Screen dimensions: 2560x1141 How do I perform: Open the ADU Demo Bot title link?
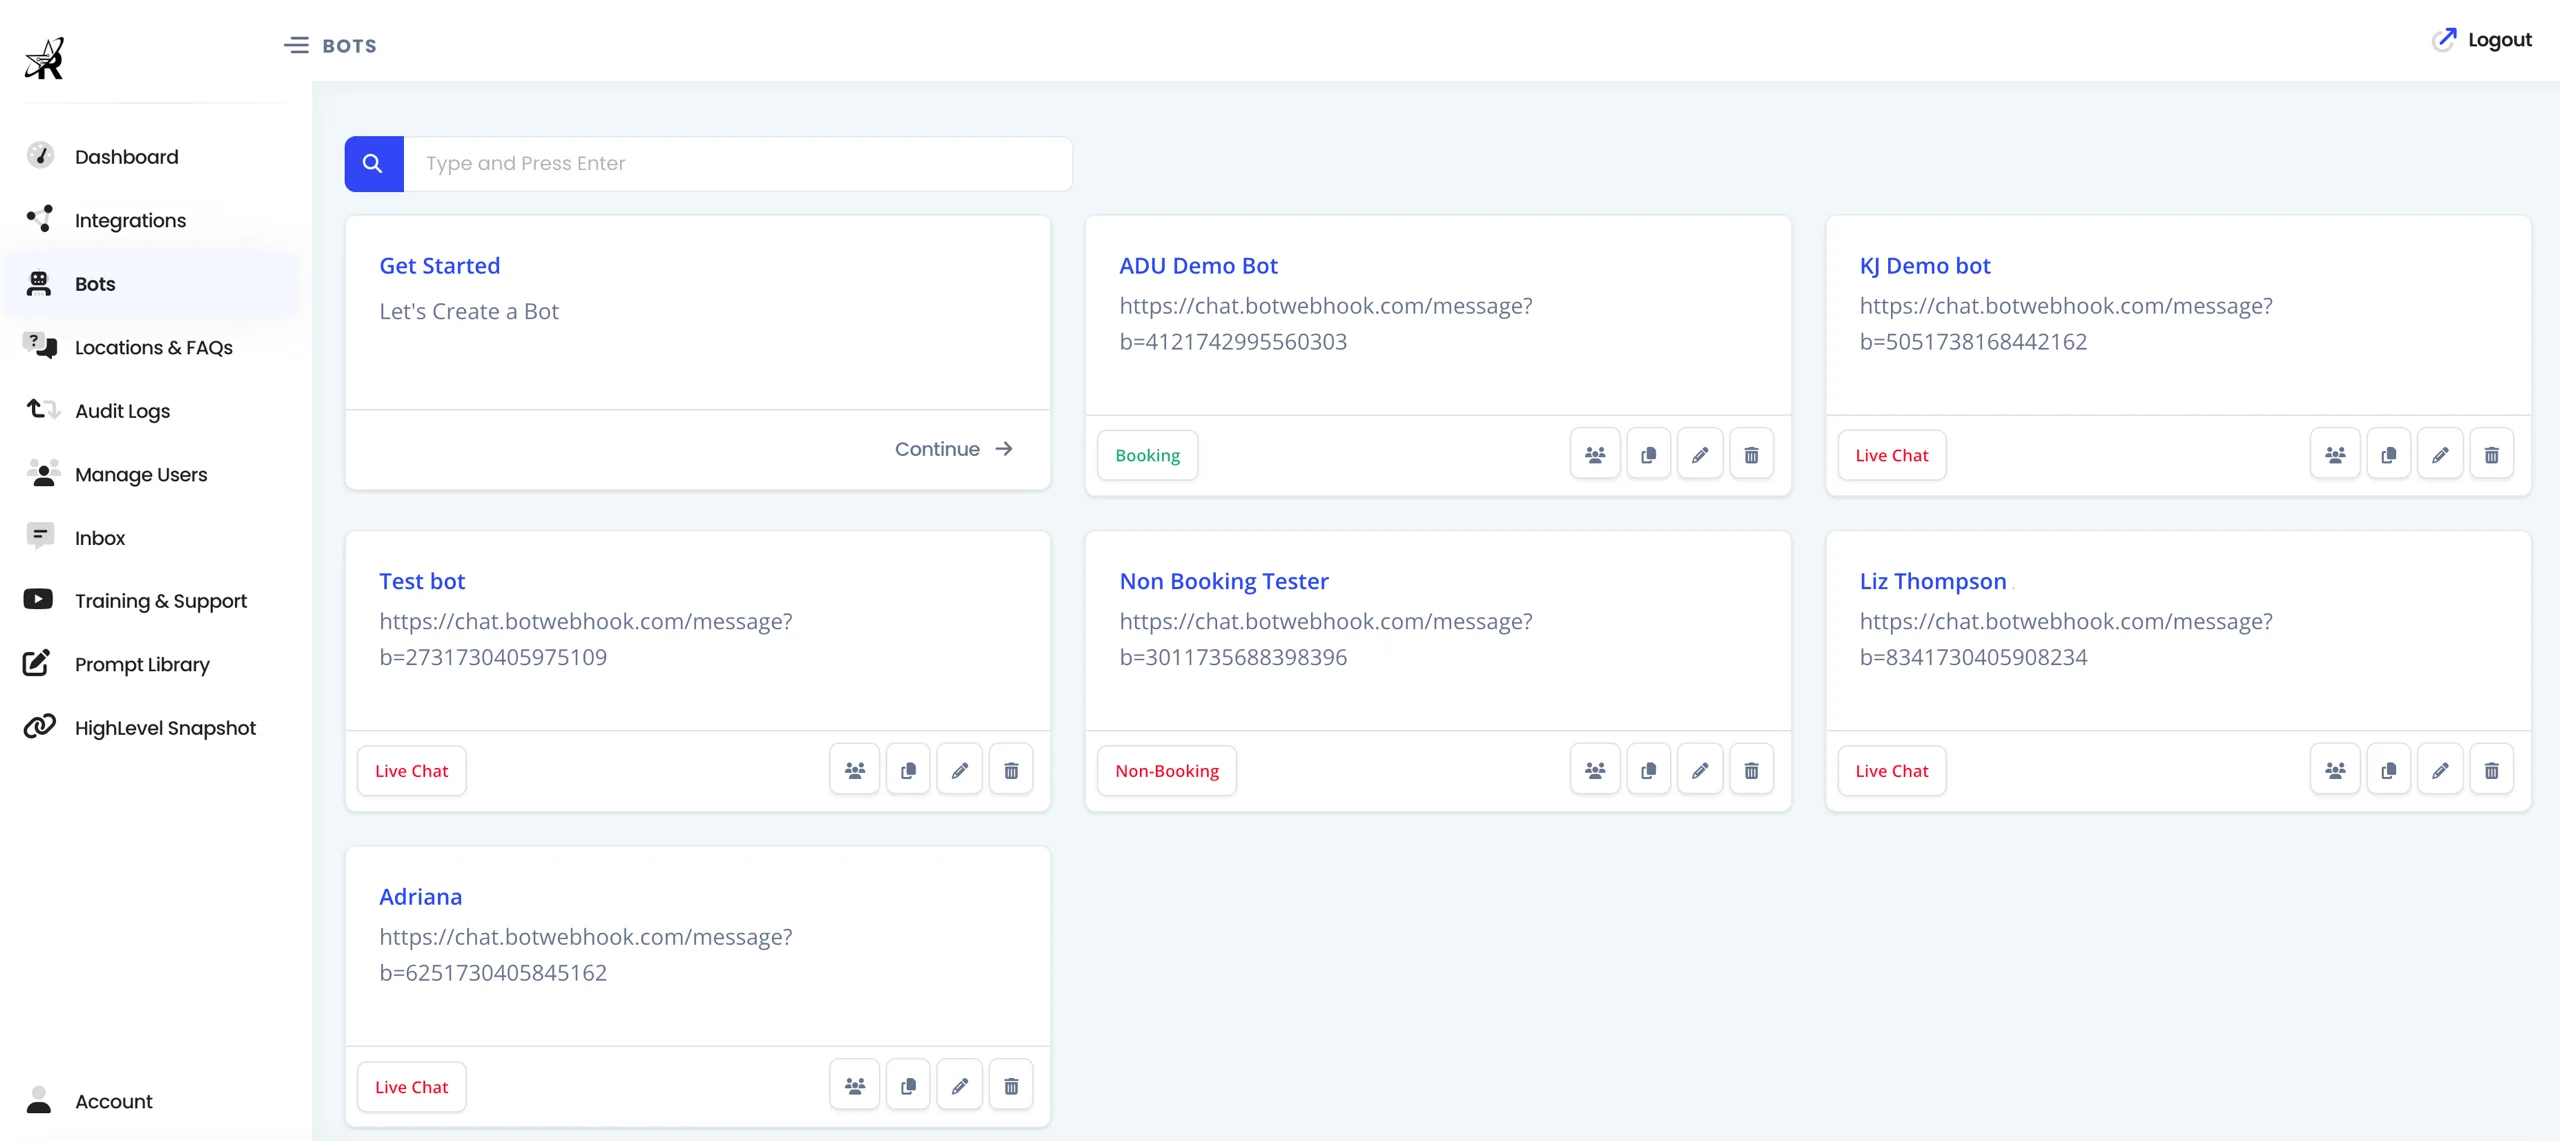pyautogui.click(x=1198, y=266)
